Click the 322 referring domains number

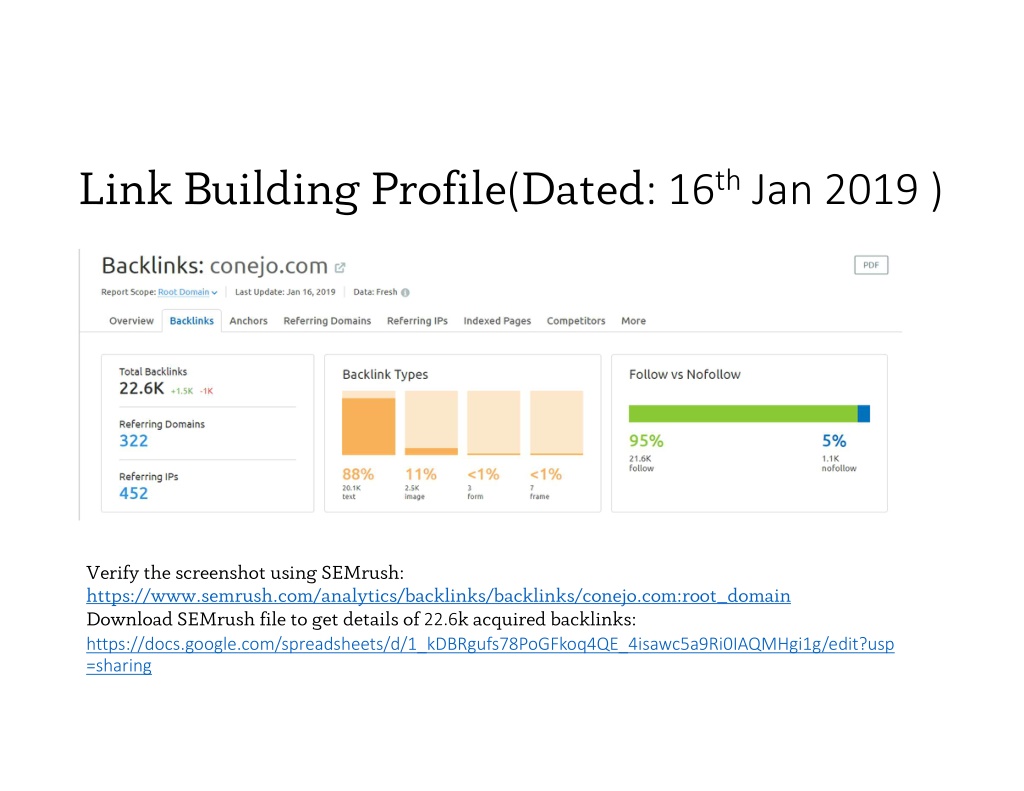(x=134, y=441)
